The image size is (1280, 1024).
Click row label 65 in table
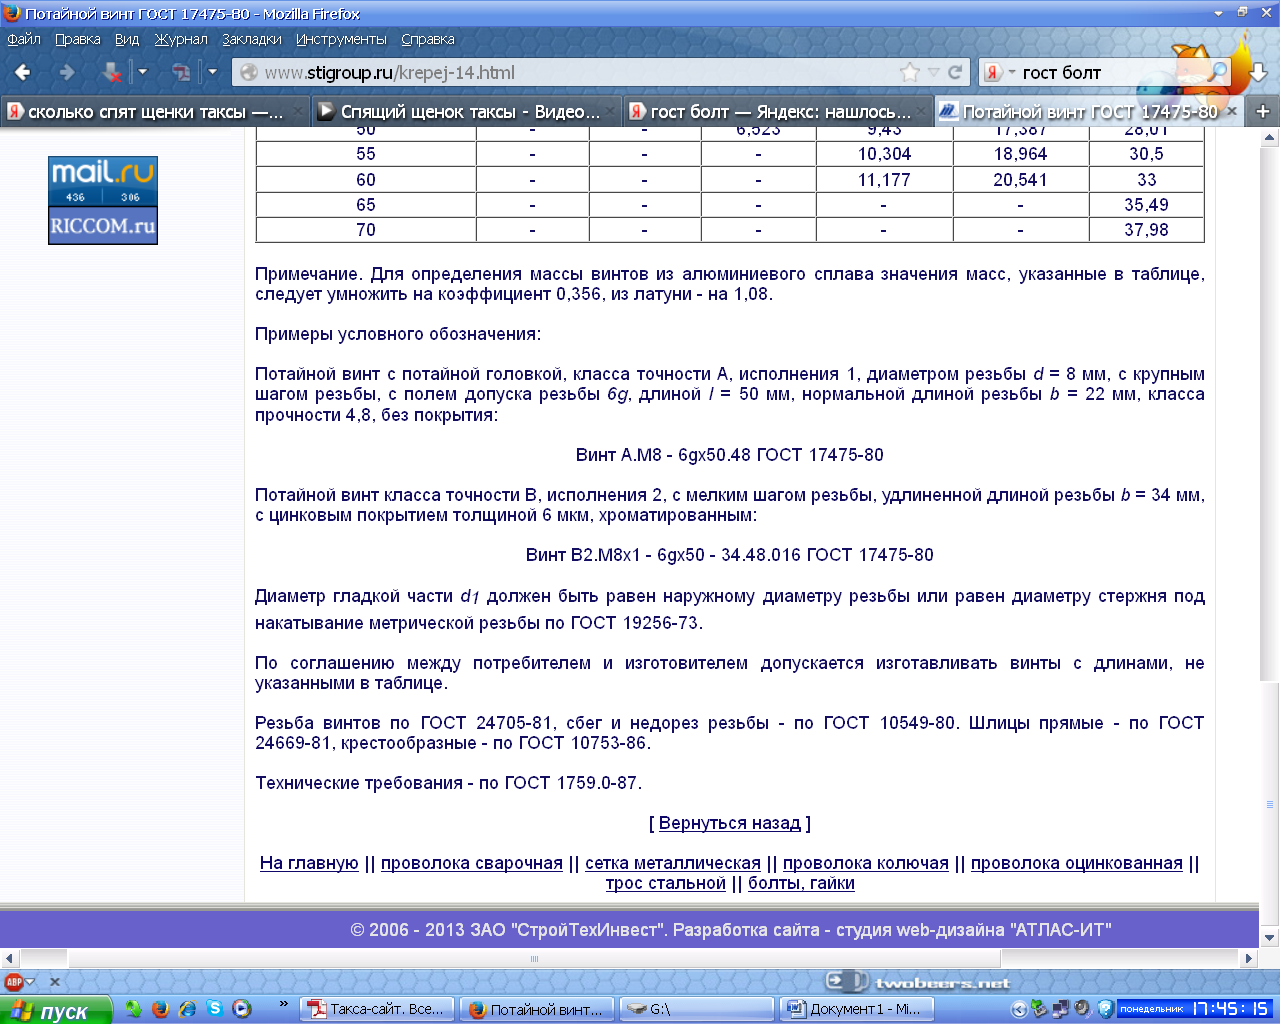[366, 205]
